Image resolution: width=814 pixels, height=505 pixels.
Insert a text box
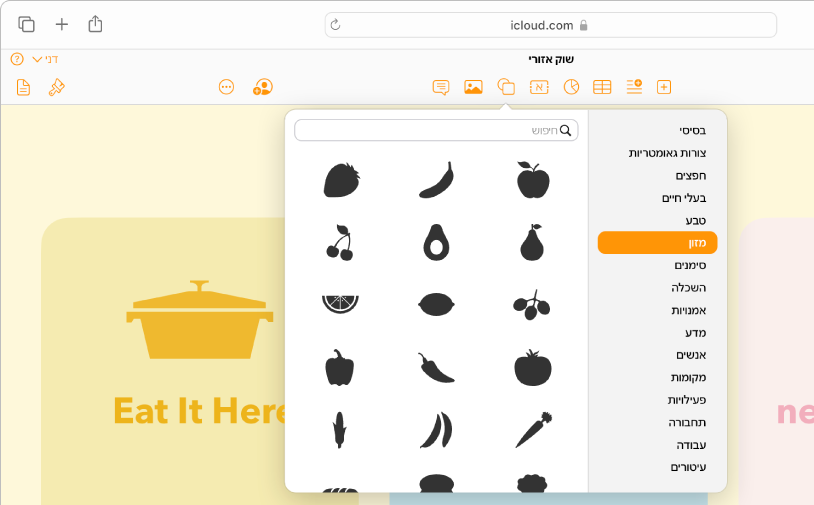tap(539, 87)
